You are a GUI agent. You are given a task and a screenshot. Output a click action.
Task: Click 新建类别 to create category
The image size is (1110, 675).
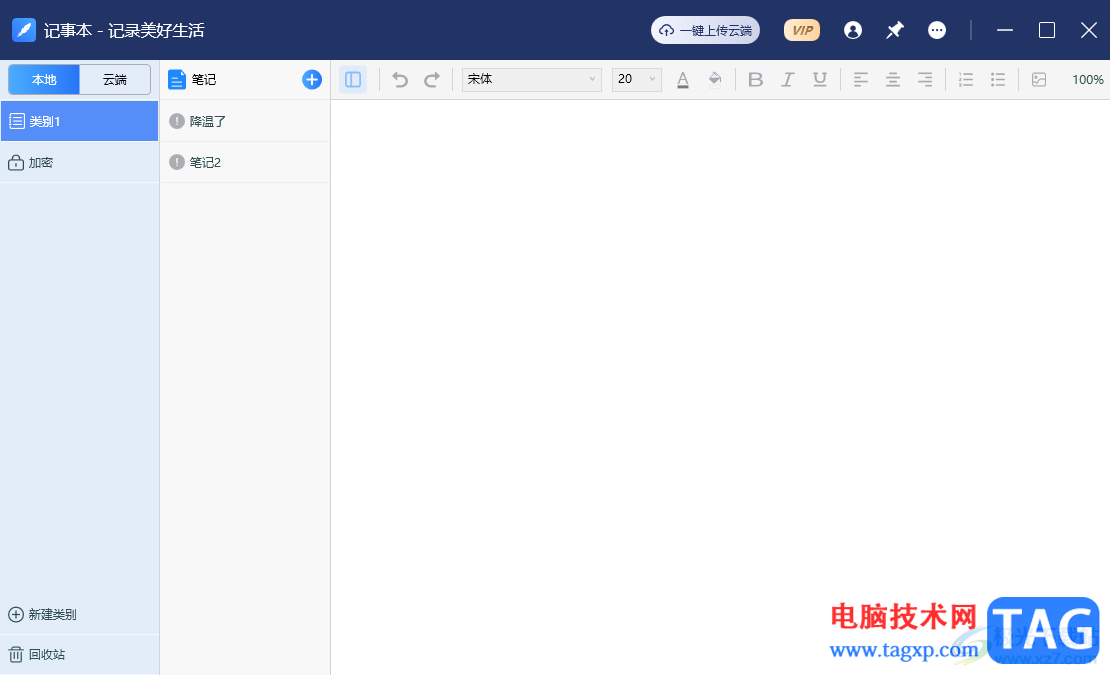pyautogui.click(x=42, y=614)
